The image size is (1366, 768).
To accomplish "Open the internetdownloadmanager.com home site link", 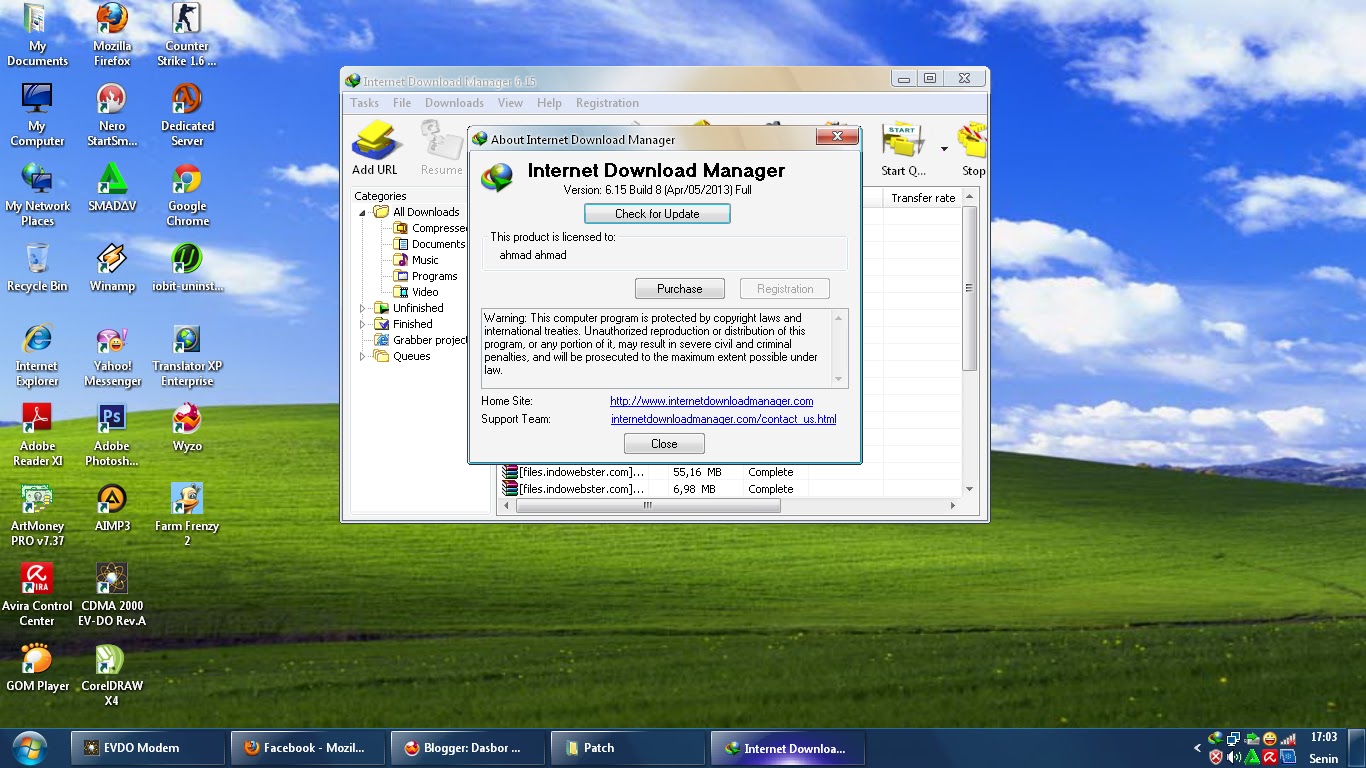I will point(712,401).
